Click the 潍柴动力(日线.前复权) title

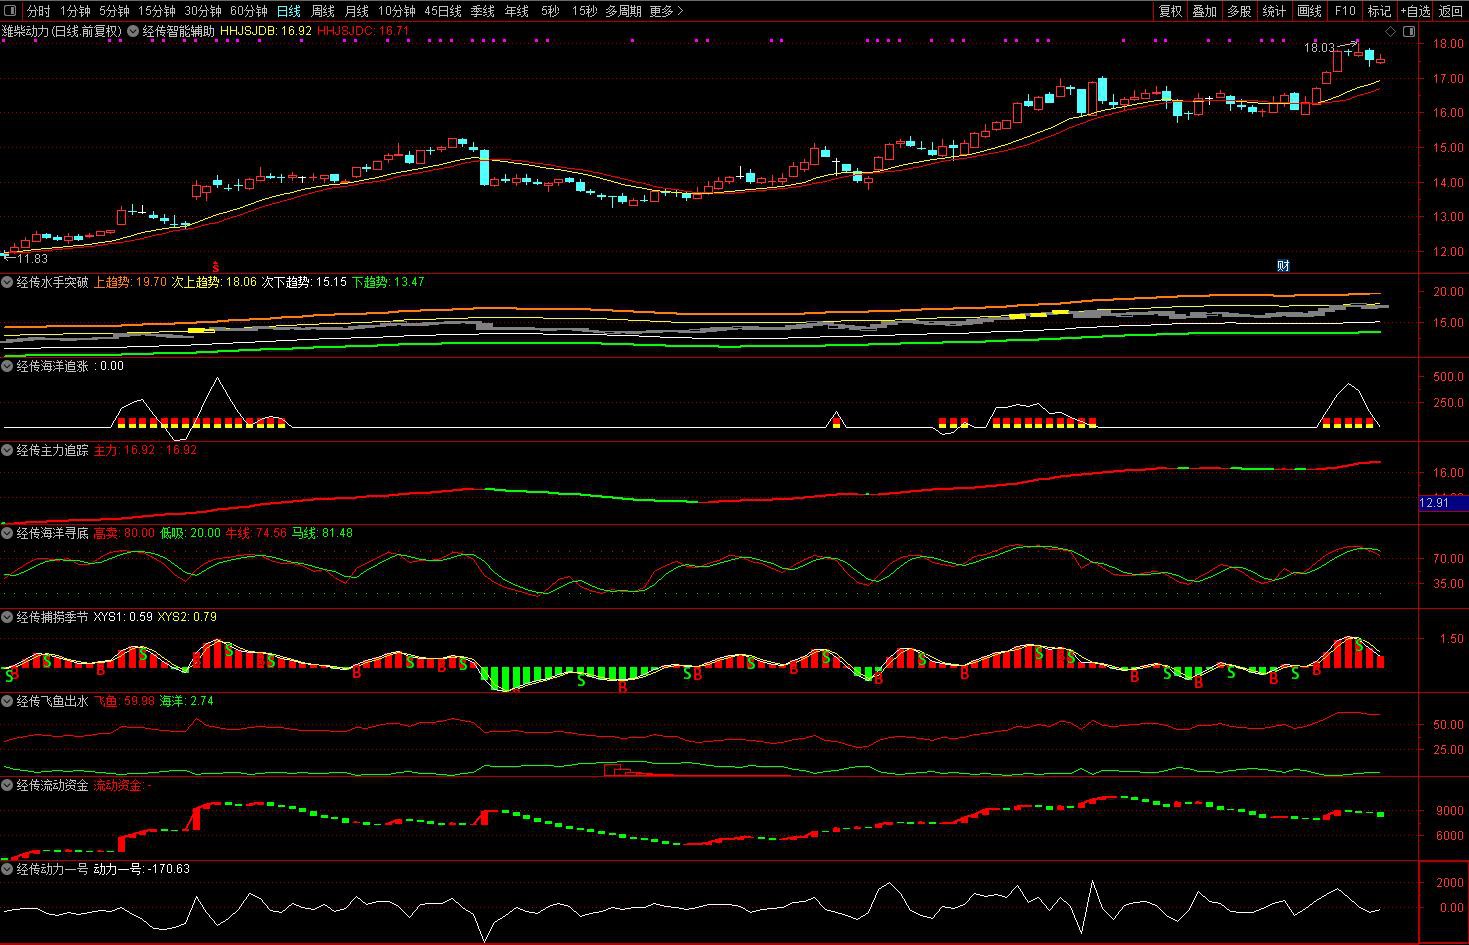pyautogui.click(x=62, y=31)
